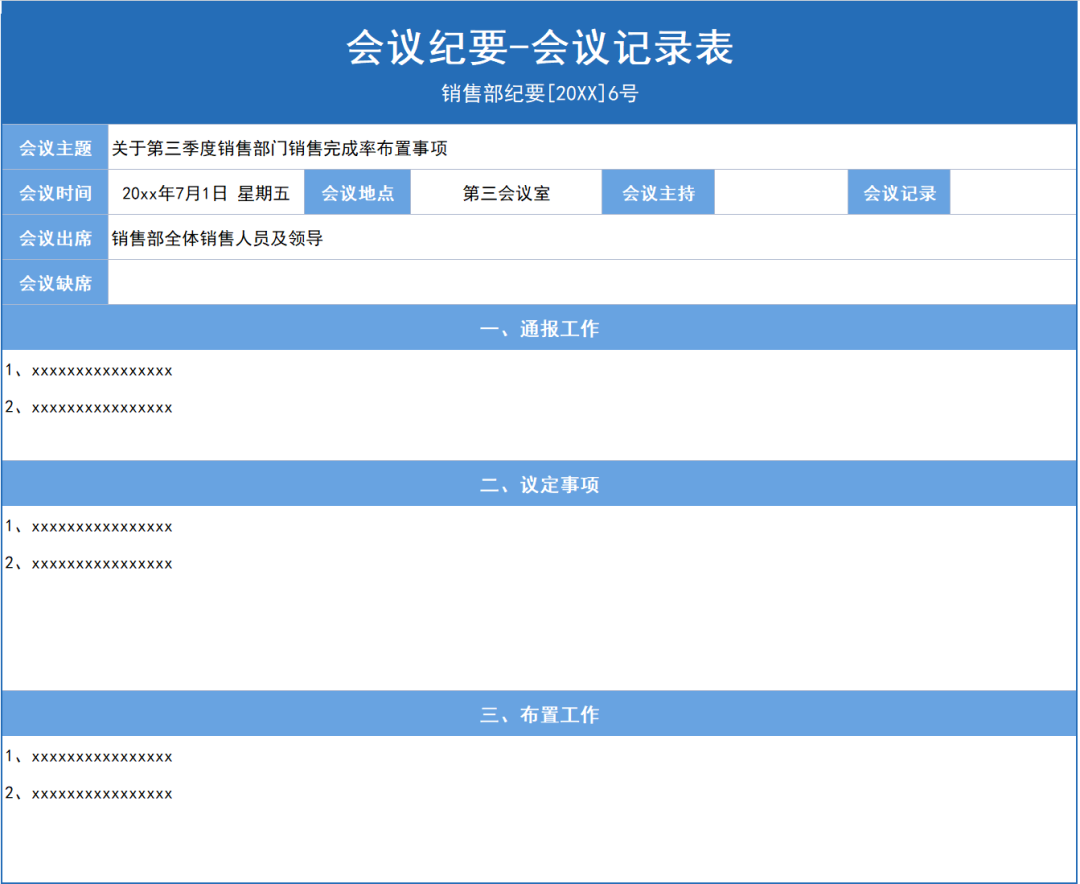1080x884 pixels.
Task: Click item 2 under 议定事项
Action: (x=88, y=563)
